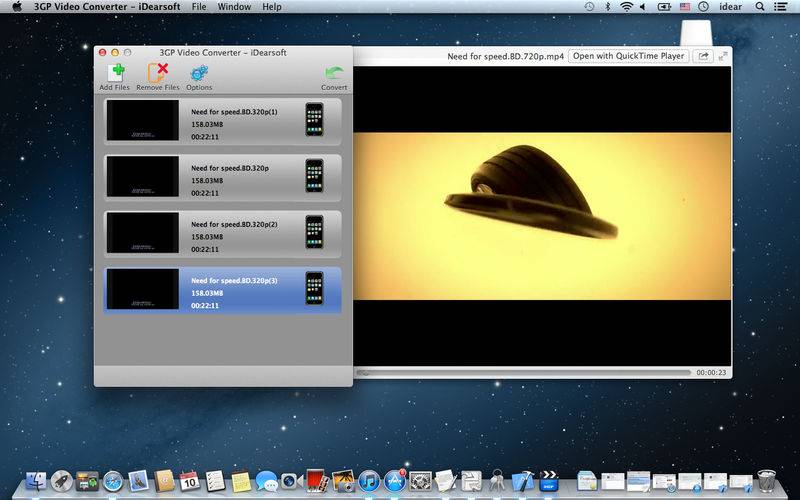The image size is (800, 500).
Task: Open iTunes music note icon in dock
Action: (x=369, y=481)
